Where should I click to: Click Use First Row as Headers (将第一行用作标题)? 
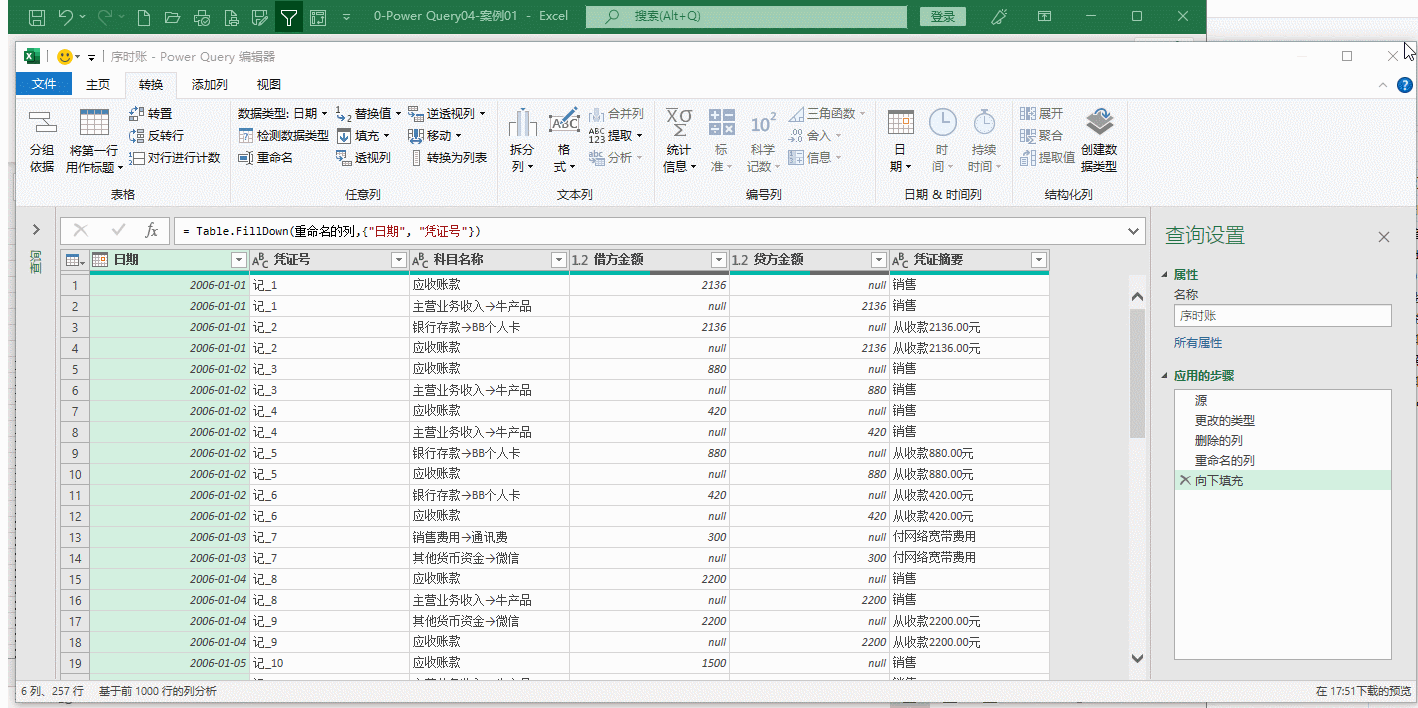tap(94, 141)
